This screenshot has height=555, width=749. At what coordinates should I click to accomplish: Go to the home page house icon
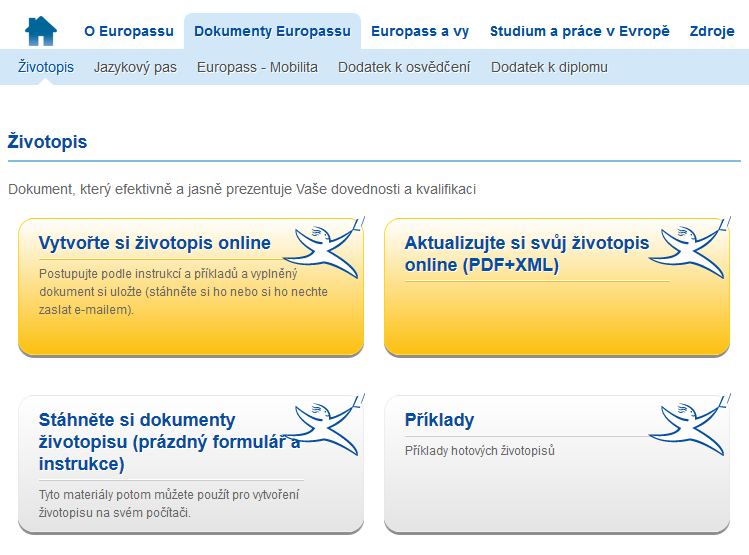41,31
